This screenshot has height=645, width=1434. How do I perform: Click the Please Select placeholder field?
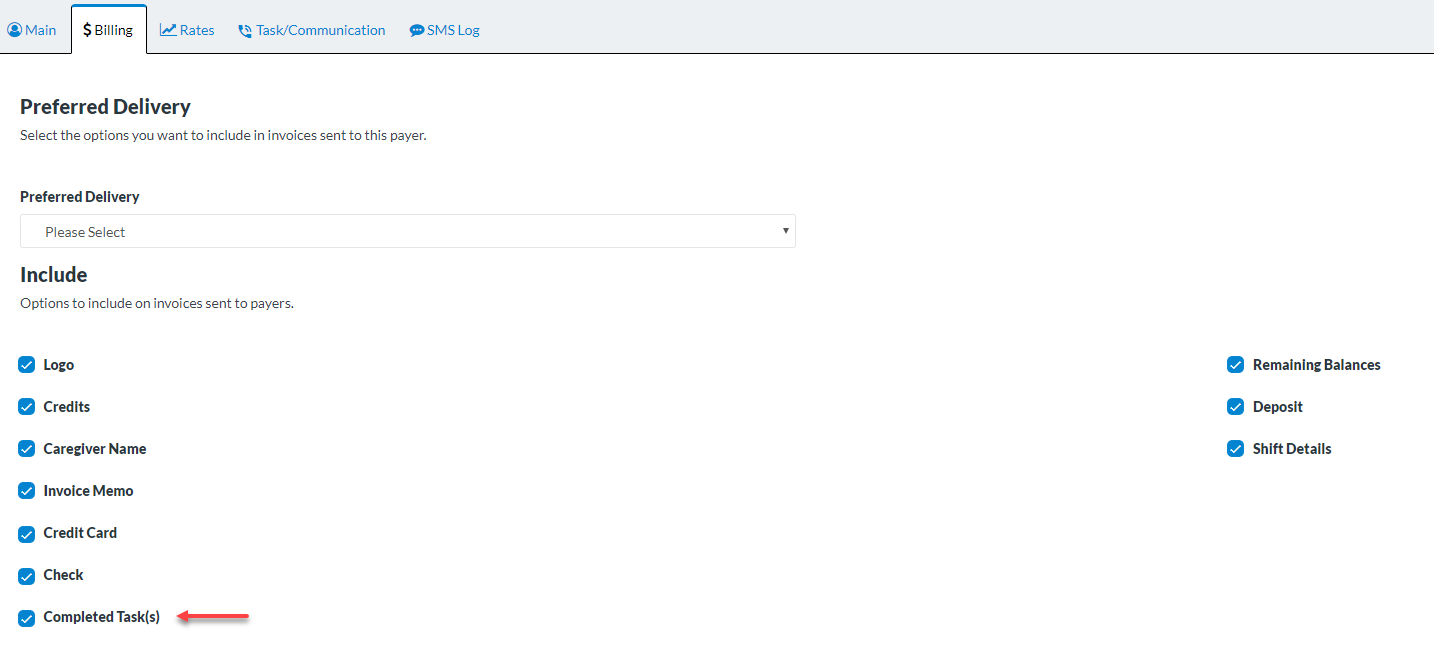(x=84, y=231)
